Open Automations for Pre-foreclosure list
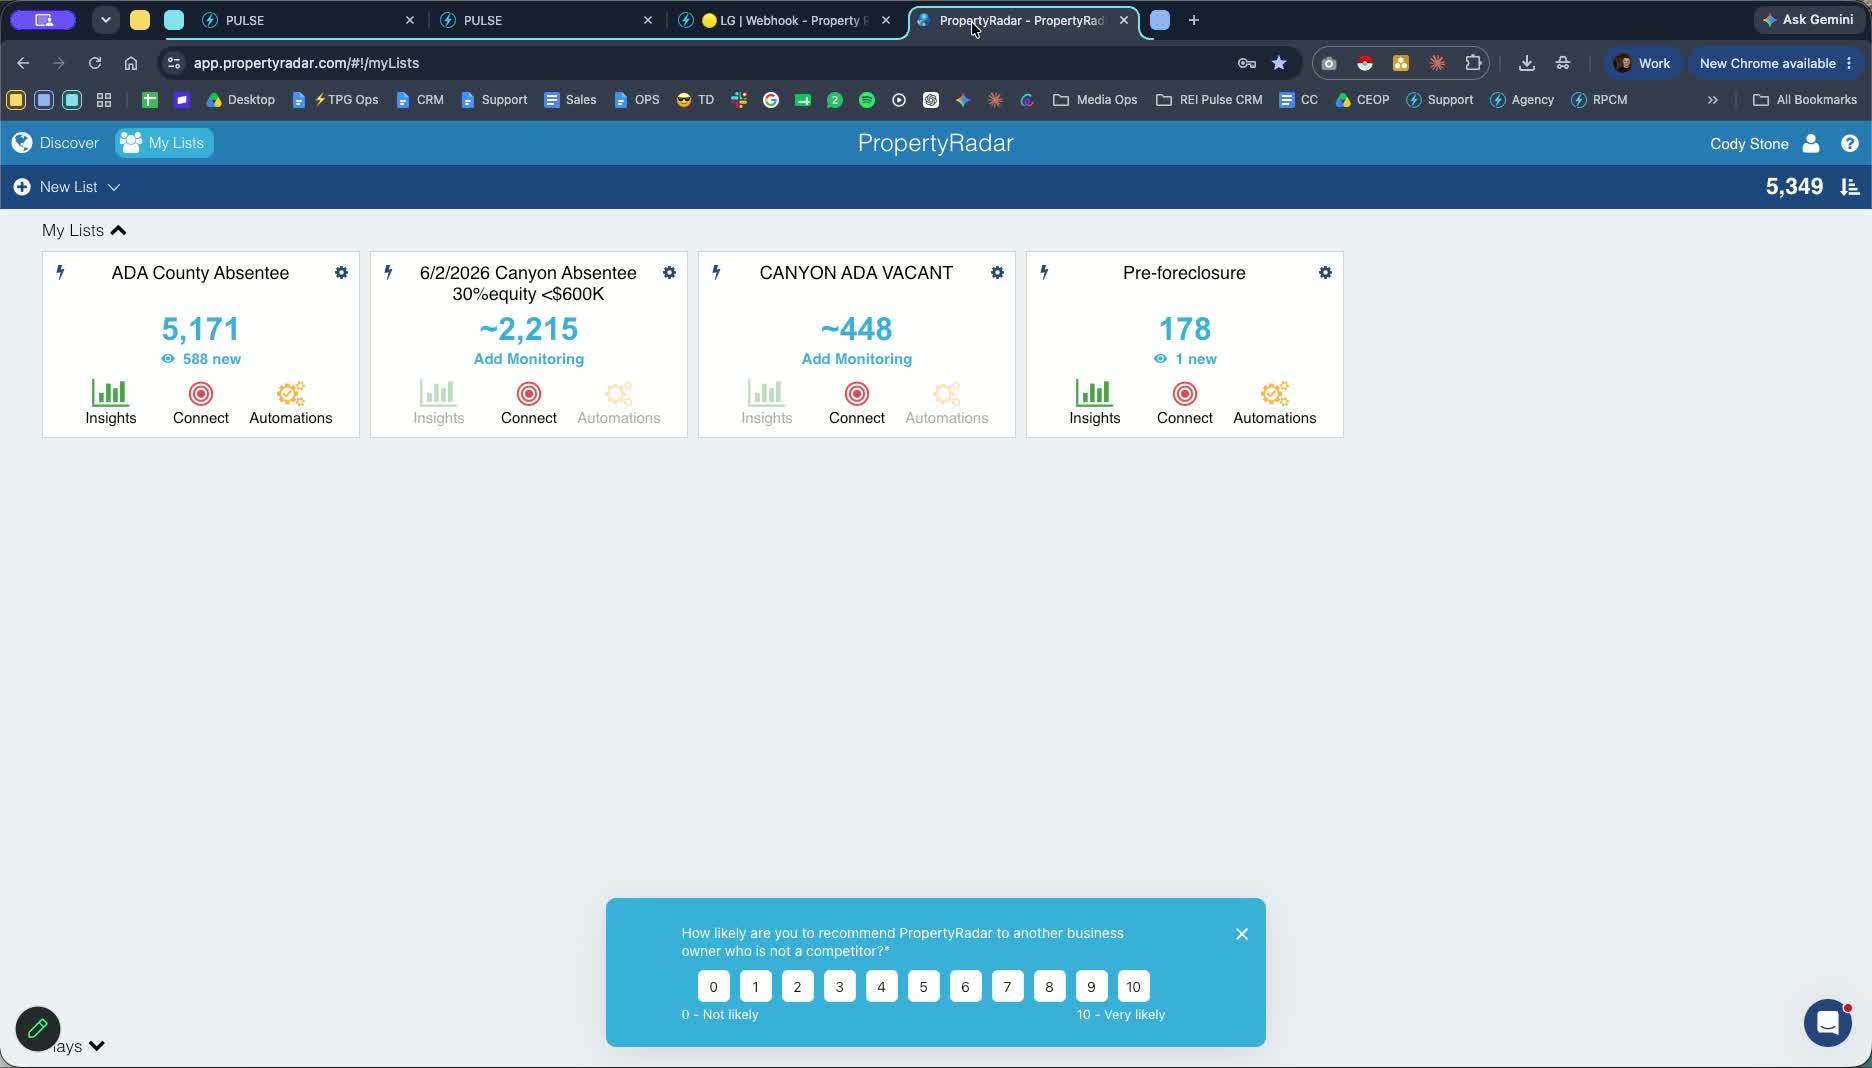Viewport: 1872px width, 1068px height. (1275, 402)
